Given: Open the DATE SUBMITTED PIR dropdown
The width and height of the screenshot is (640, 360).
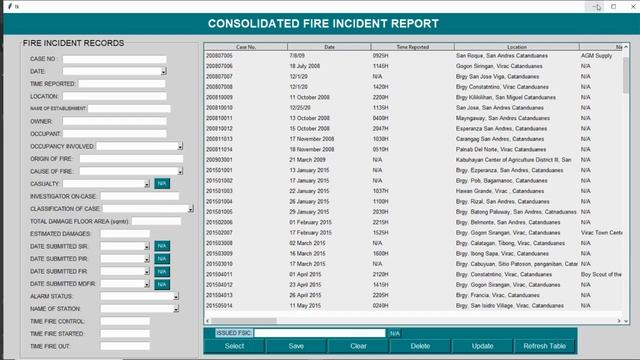Looking at the screenshot, I should point(147,259).
